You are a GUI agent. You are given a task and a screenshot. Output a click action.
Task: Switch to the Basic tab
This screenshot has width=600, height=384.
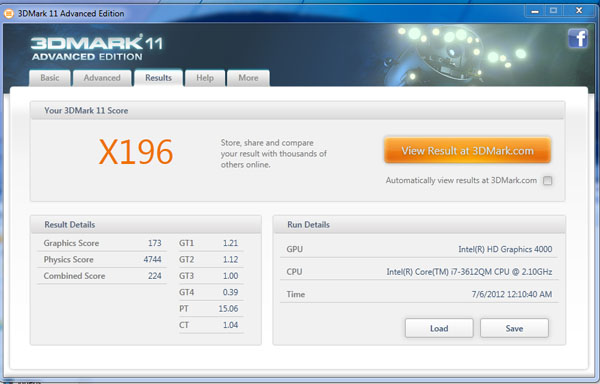click(x=50, y=78)
